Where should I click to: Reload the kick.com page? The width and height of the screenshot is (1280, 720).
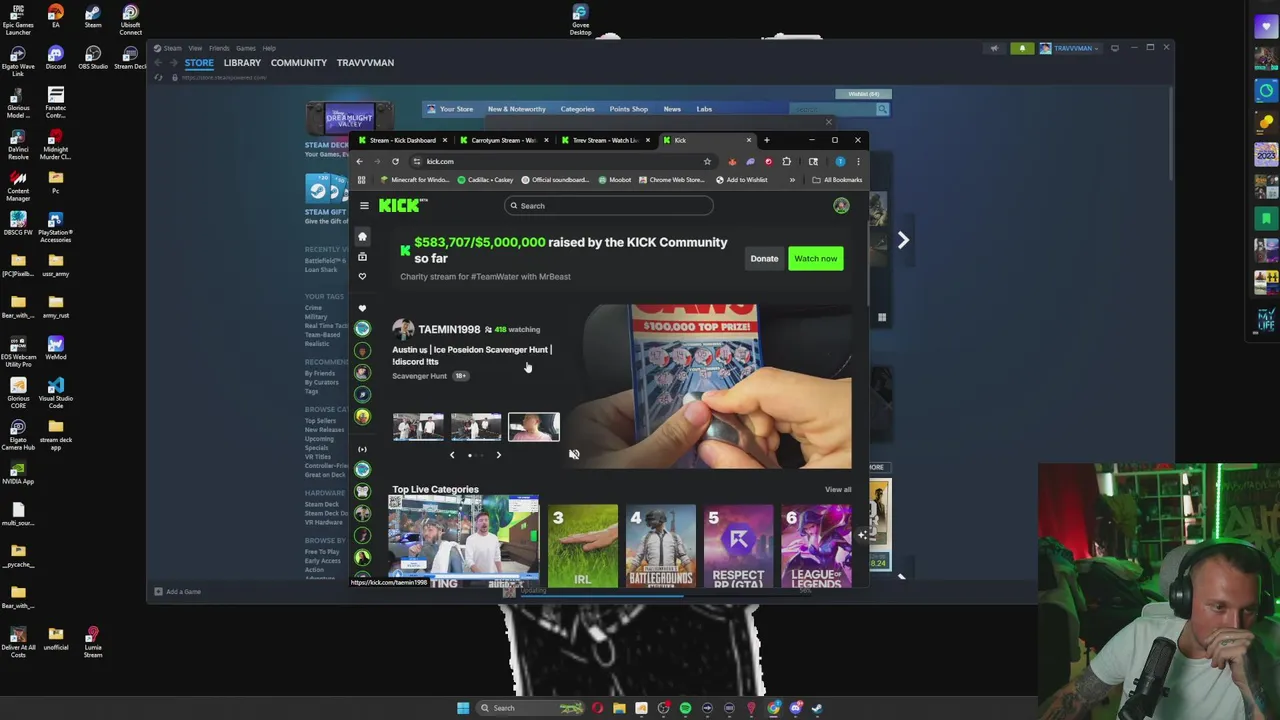395,162
